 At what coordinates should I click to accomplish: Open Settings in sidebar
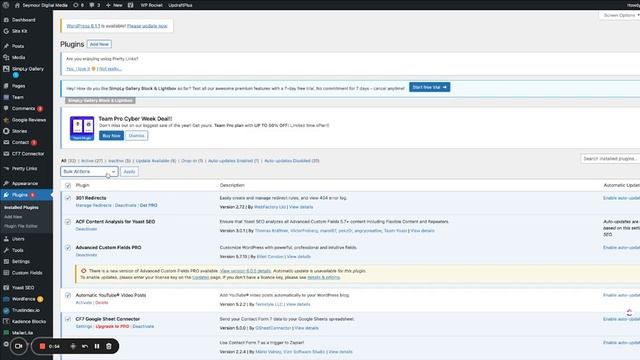20,262
